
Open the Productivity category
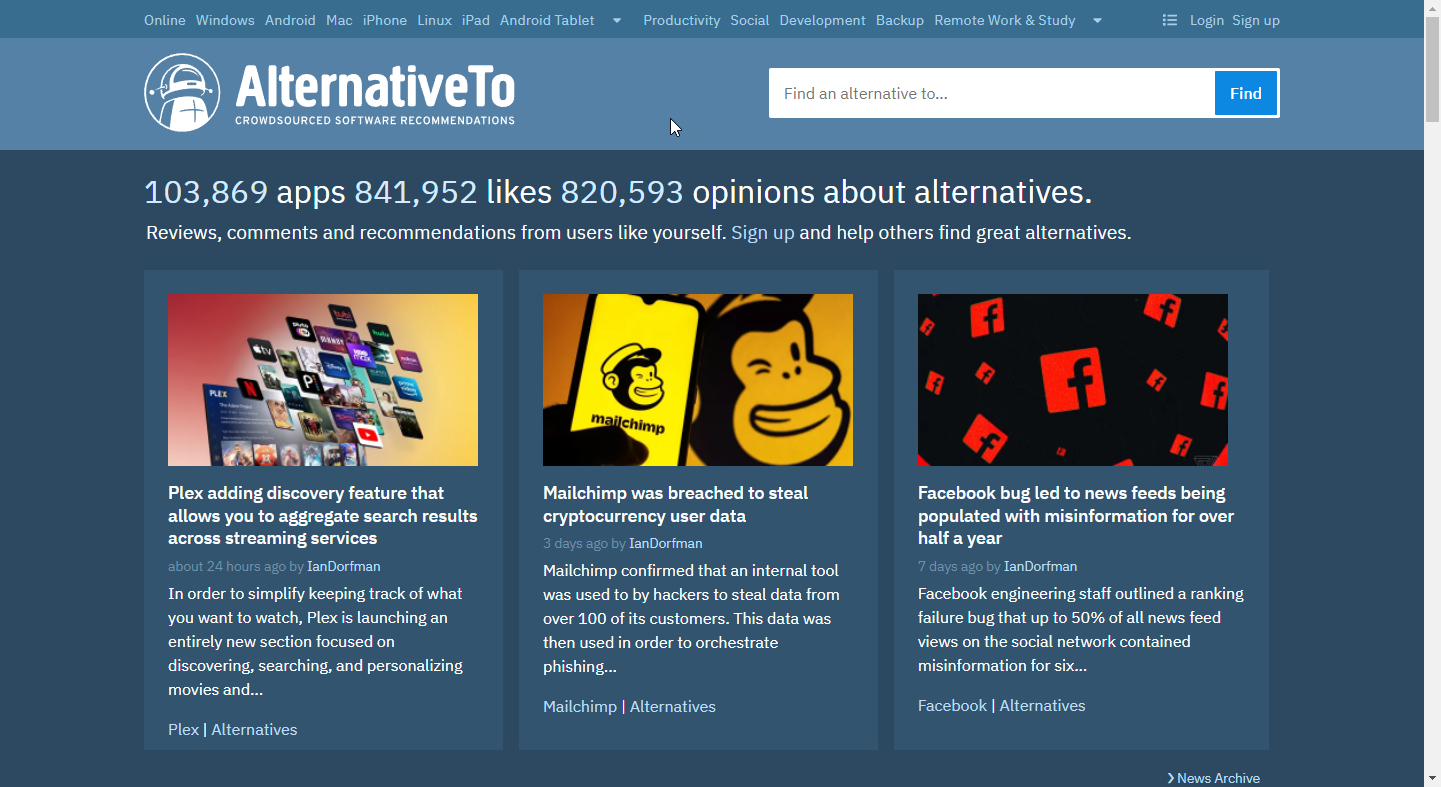click(682, 20)
